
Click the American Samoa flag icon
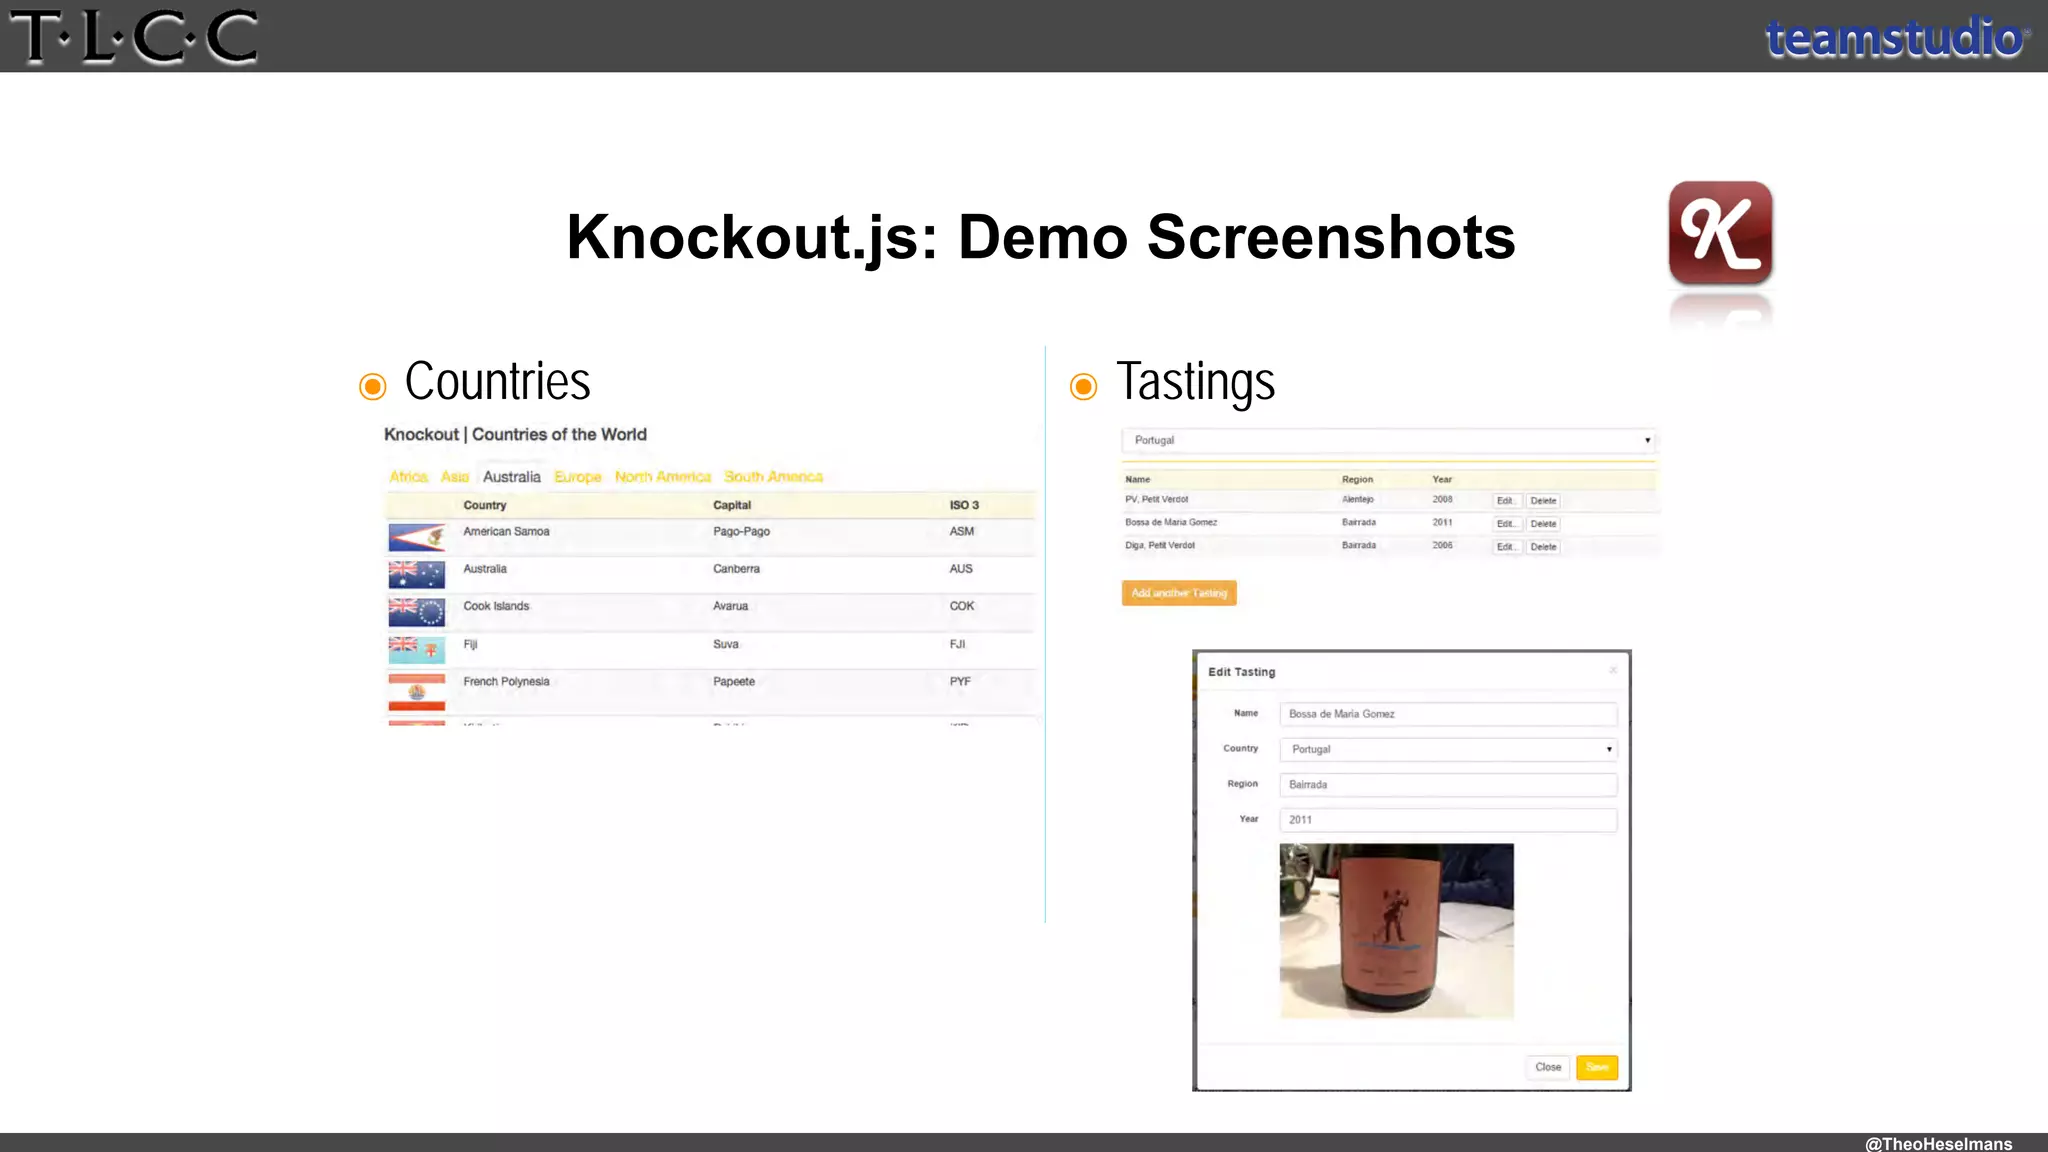(416, 538)
